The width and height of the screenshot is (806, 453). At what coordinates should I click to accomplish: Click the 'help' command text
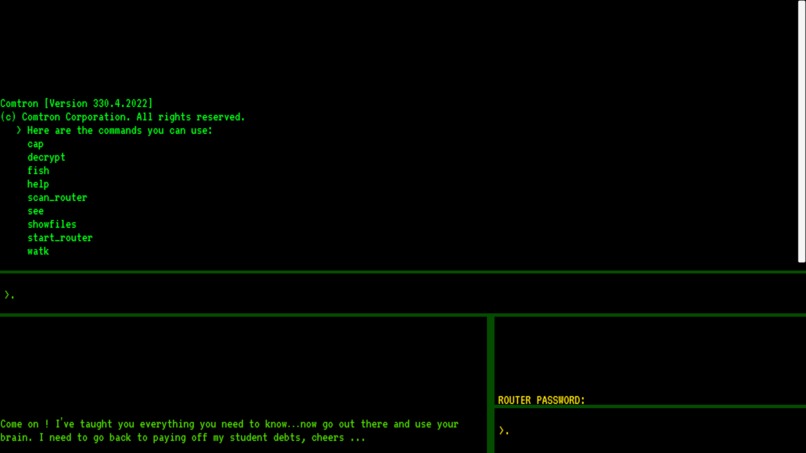(38, 184)
